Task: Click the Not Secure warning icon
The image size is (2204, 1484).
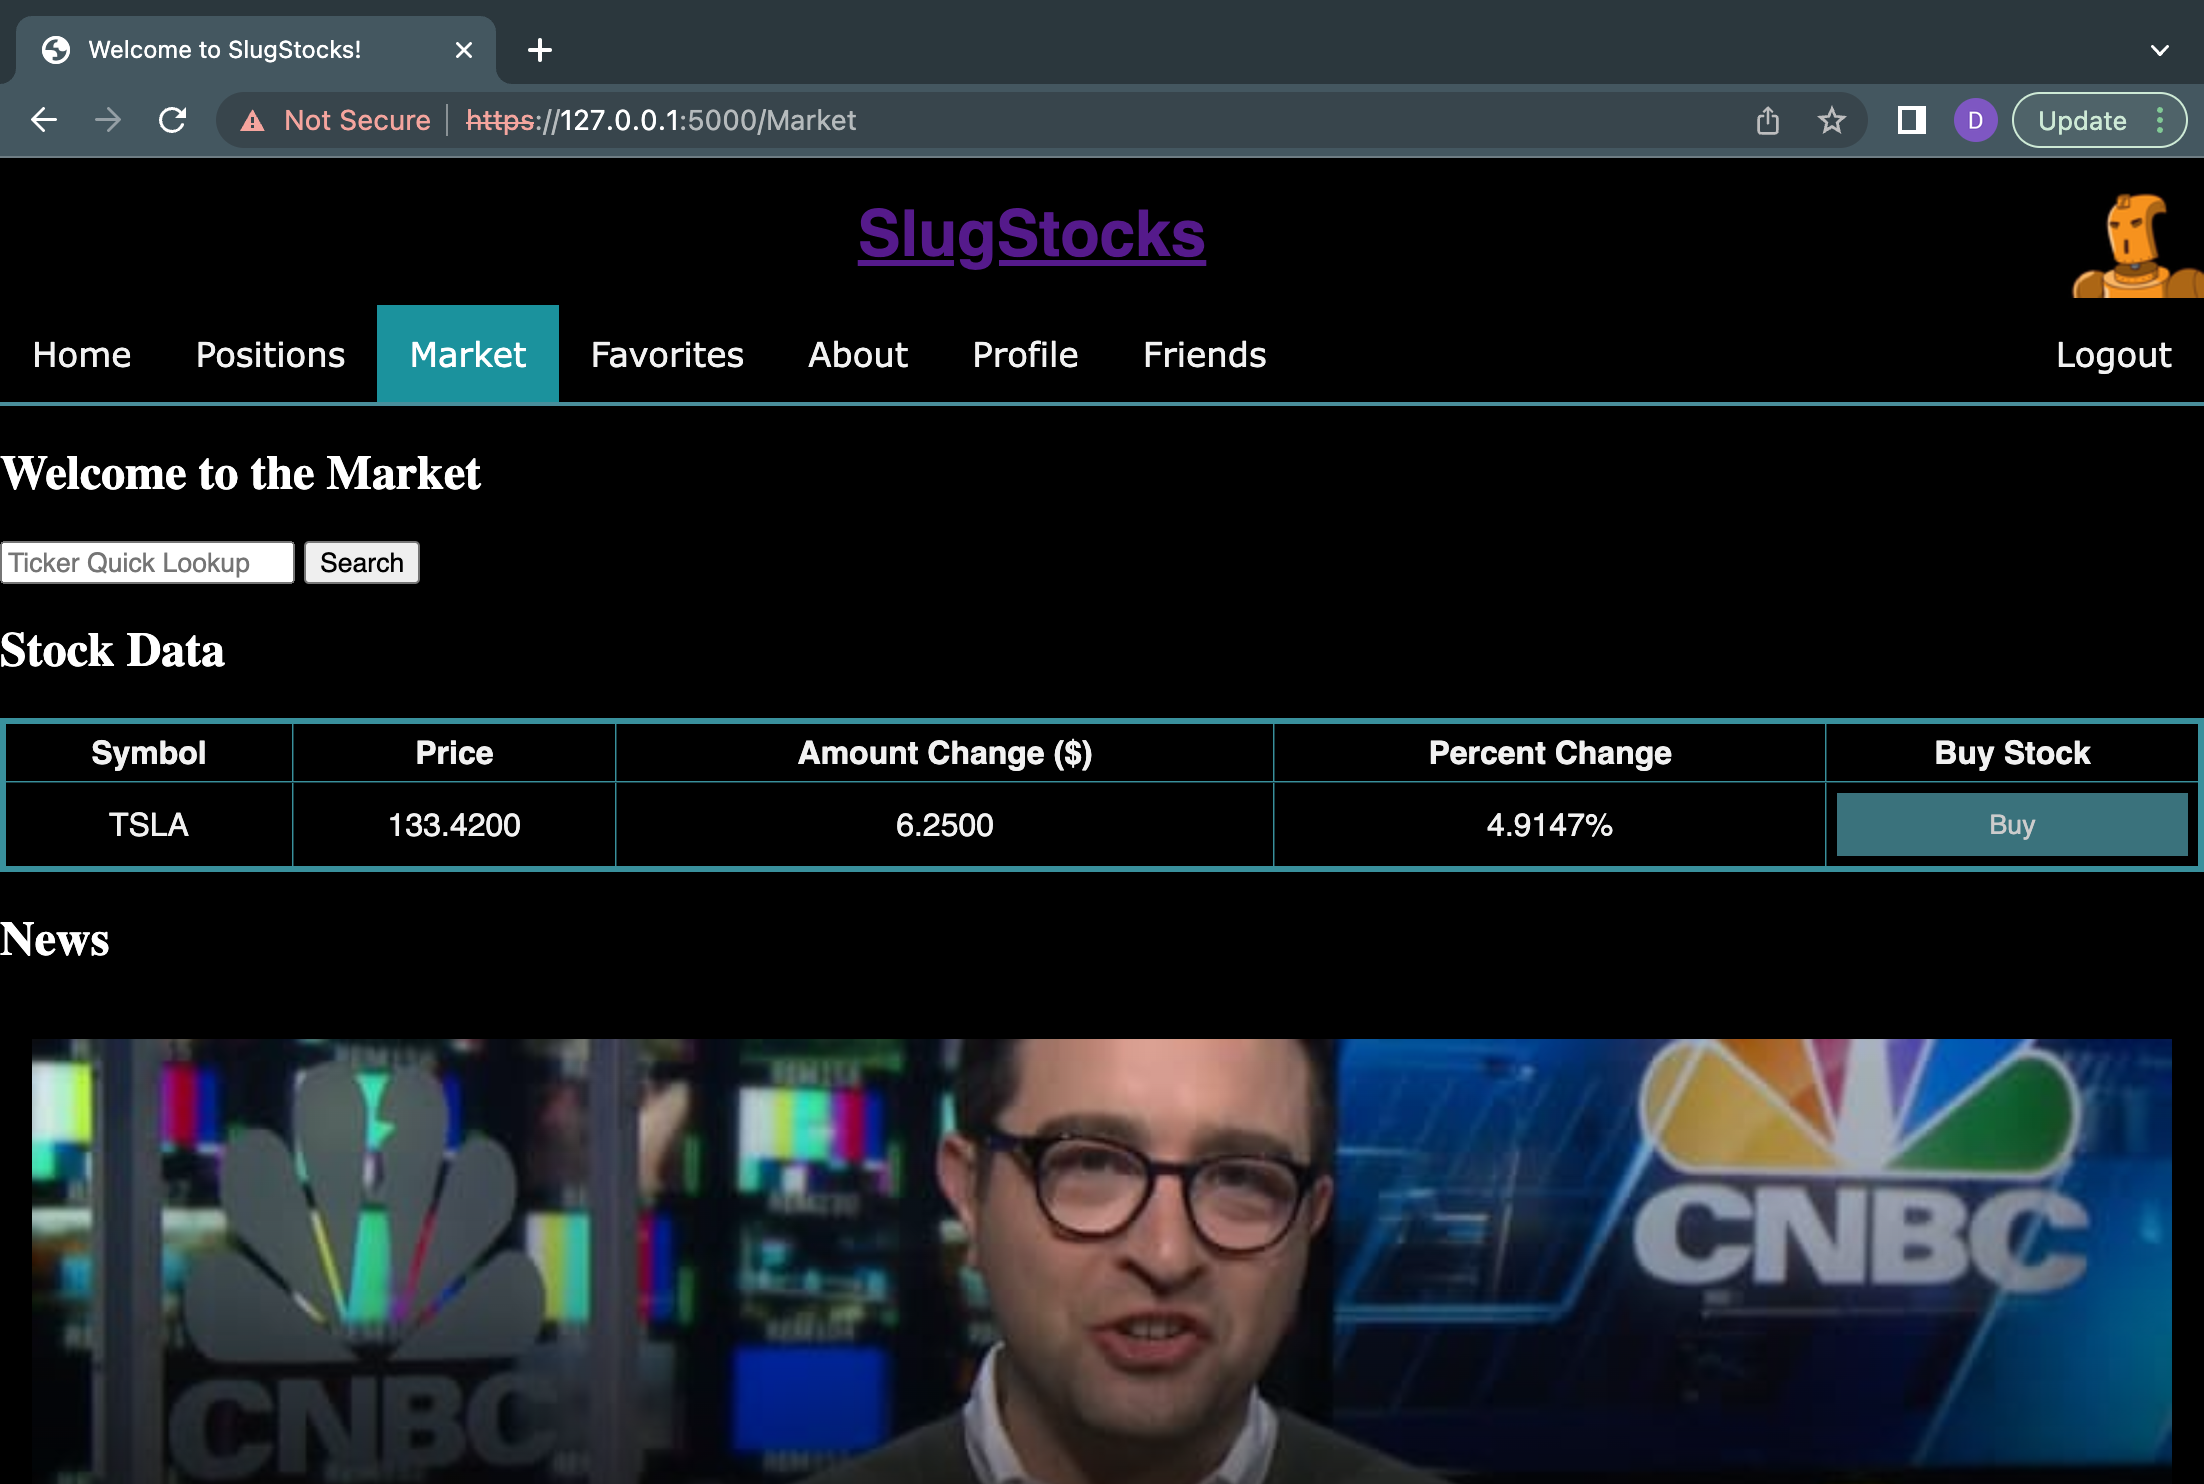Action: 253,121
